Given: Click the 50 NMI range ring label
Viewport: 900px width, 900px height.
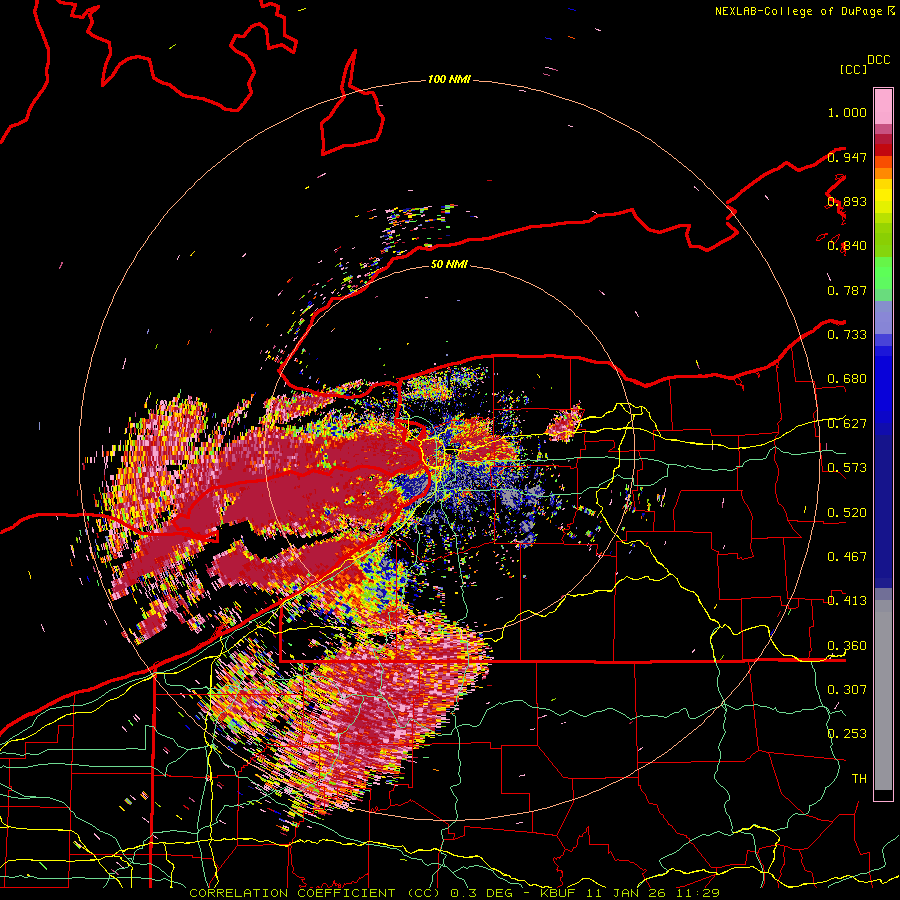Looking at the screenshot, I should coord(449,264).
